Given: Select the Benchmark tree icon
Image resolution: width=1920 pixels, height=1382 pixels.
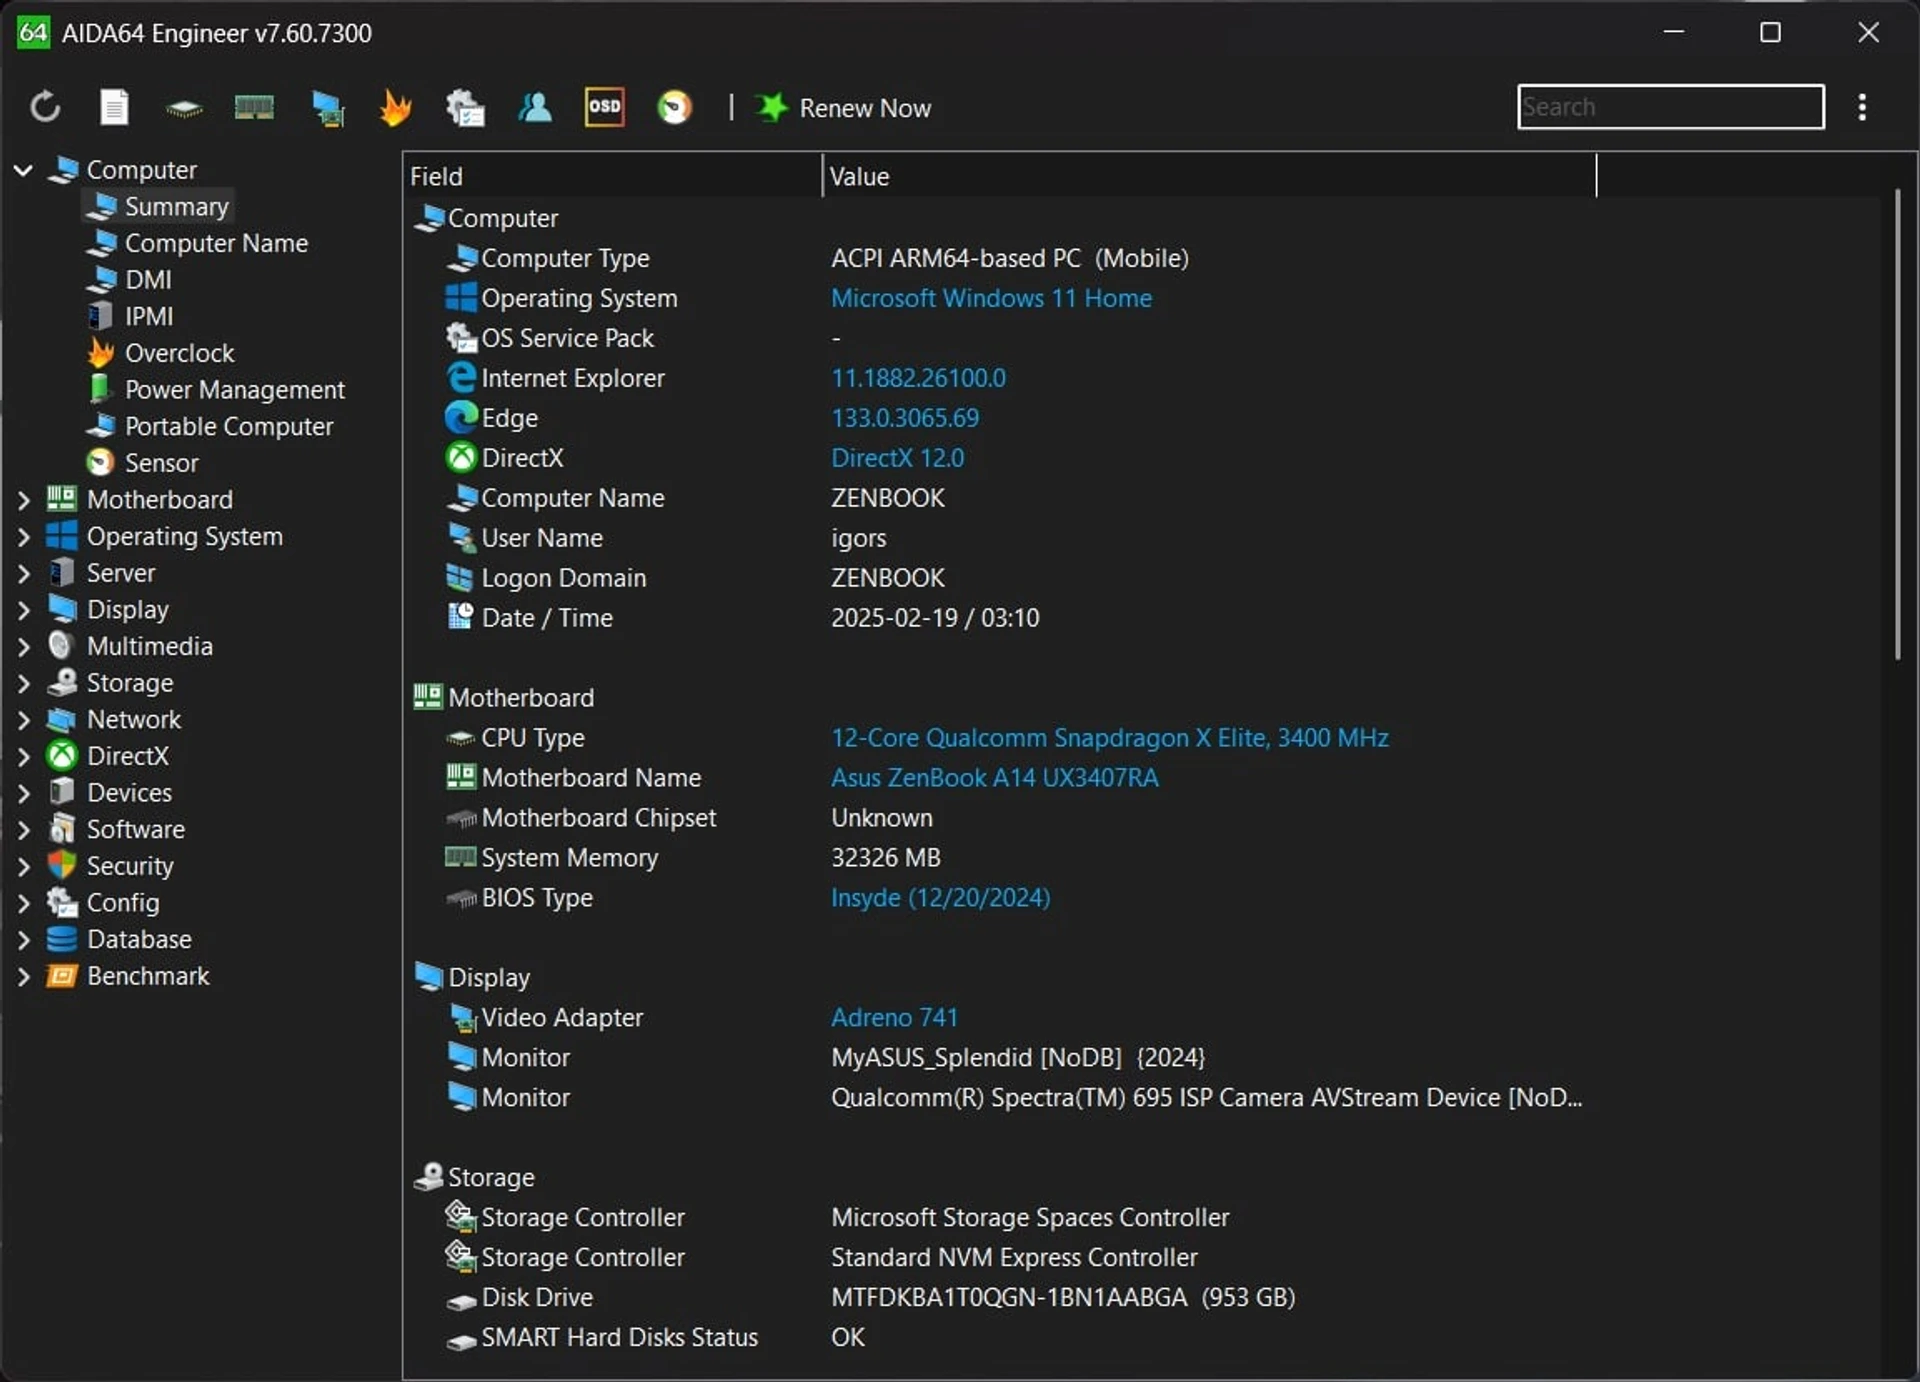Looking at the screenshot, I should 62,976.
